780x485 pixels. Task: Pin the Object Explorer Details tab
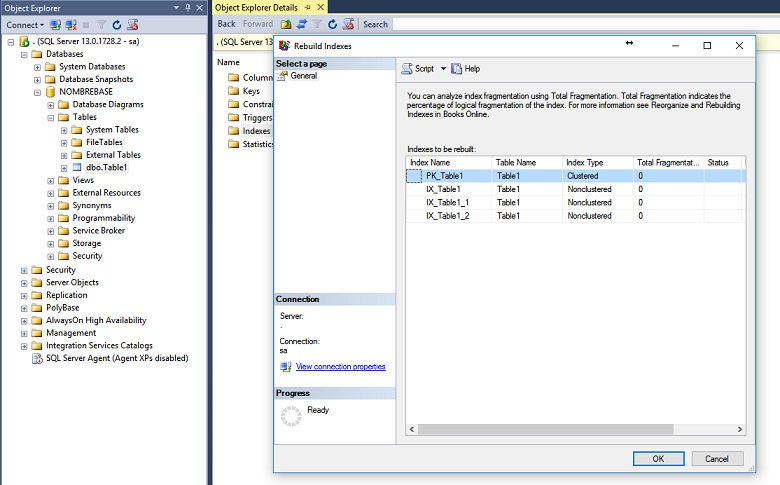pos(307,7)
